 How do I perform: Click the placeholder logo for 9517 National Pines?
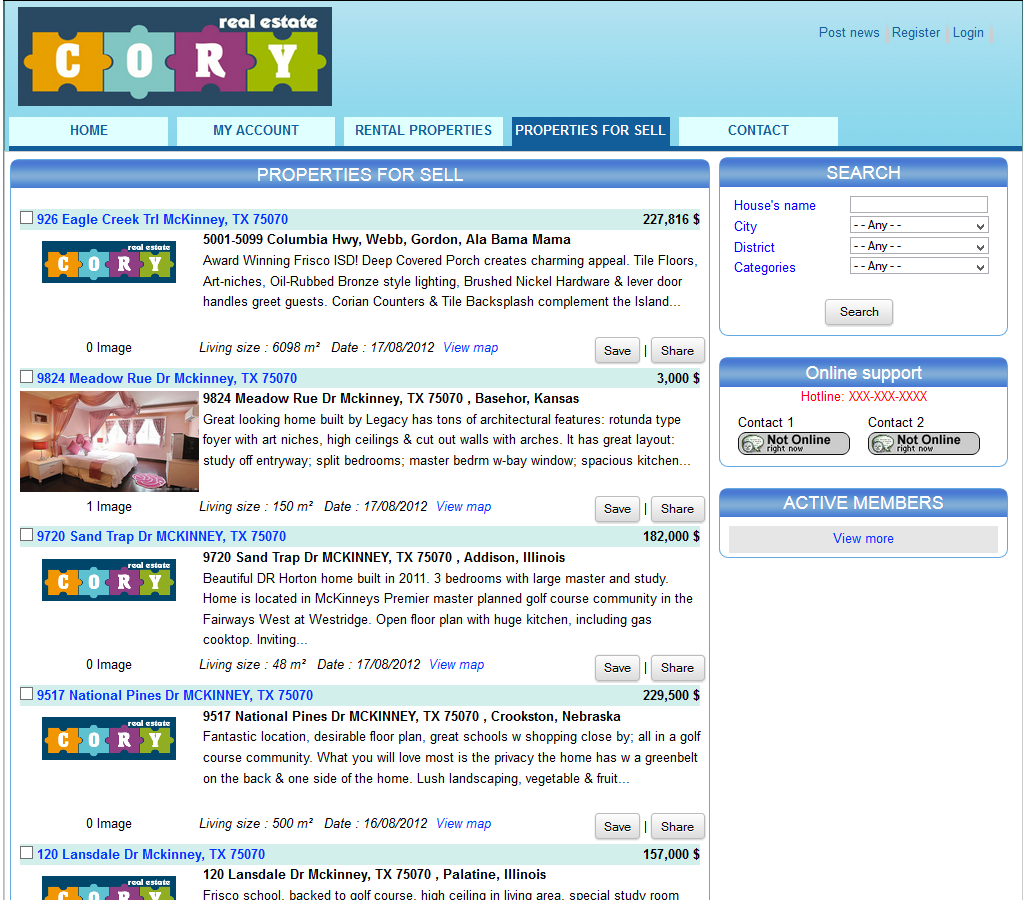(x=109, y=738)
